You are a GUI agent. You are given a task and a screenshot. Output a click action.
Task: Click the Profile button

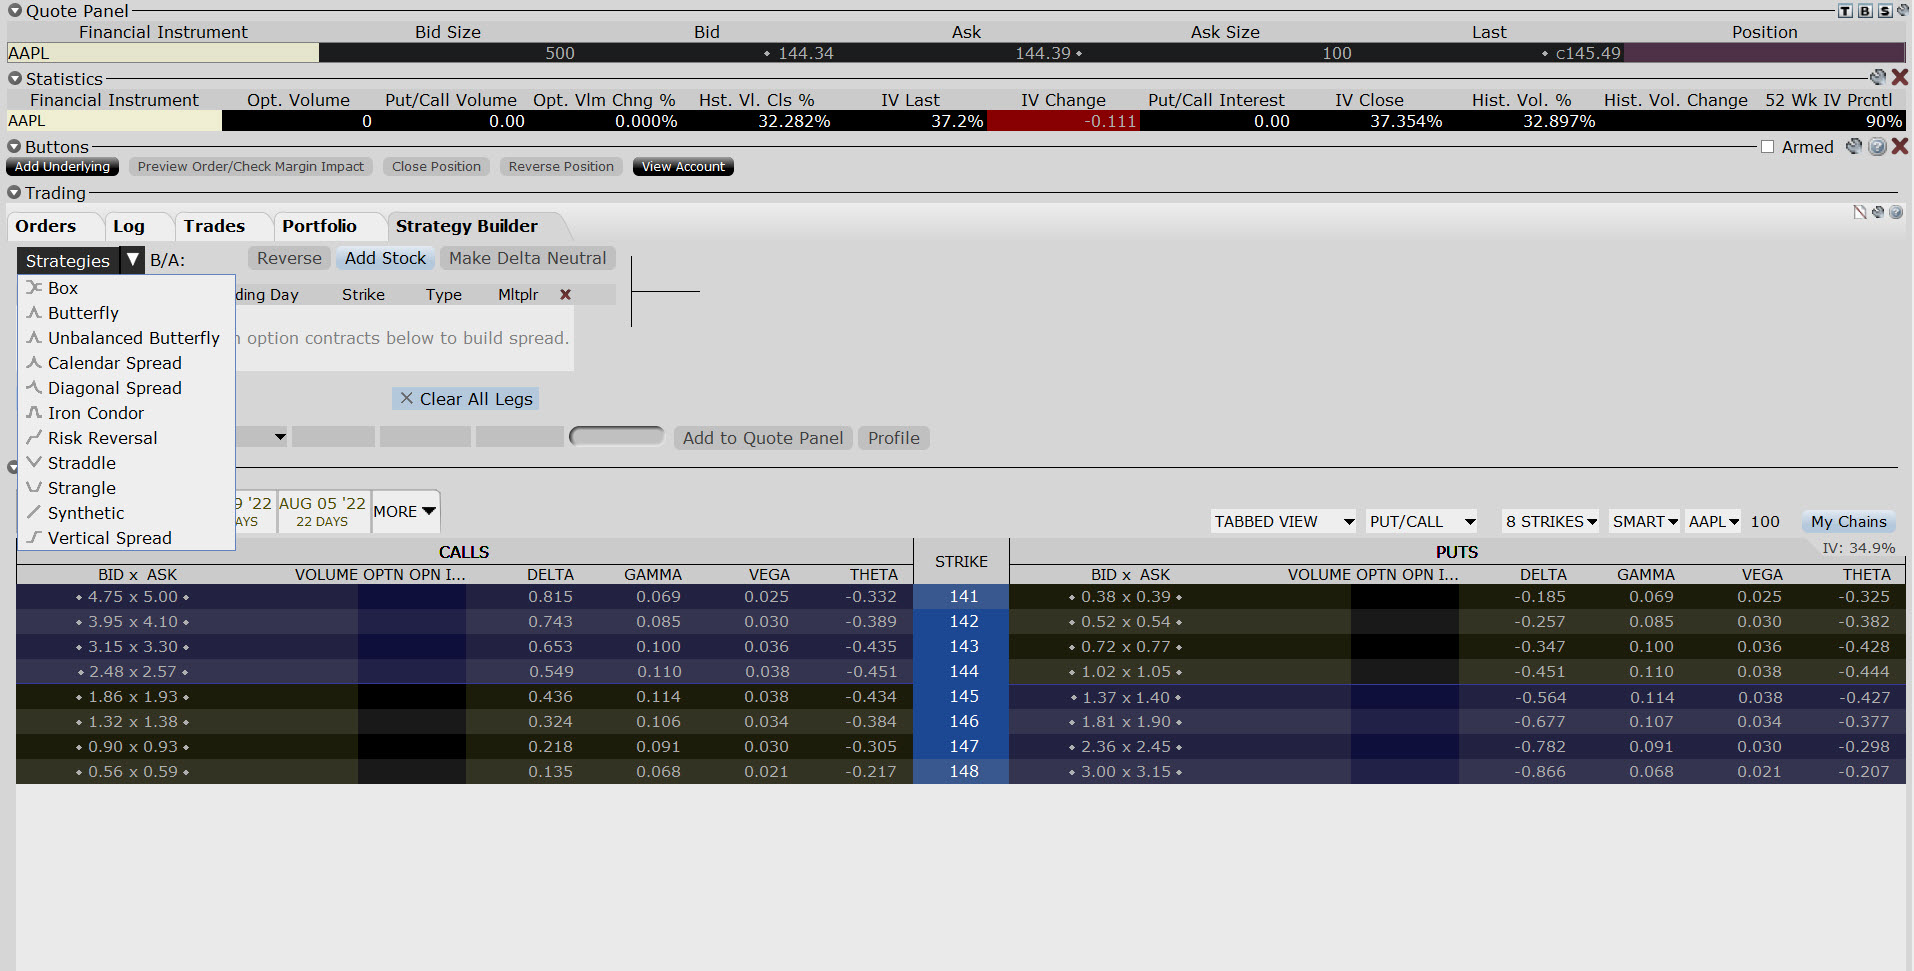(x=894, y=438)
